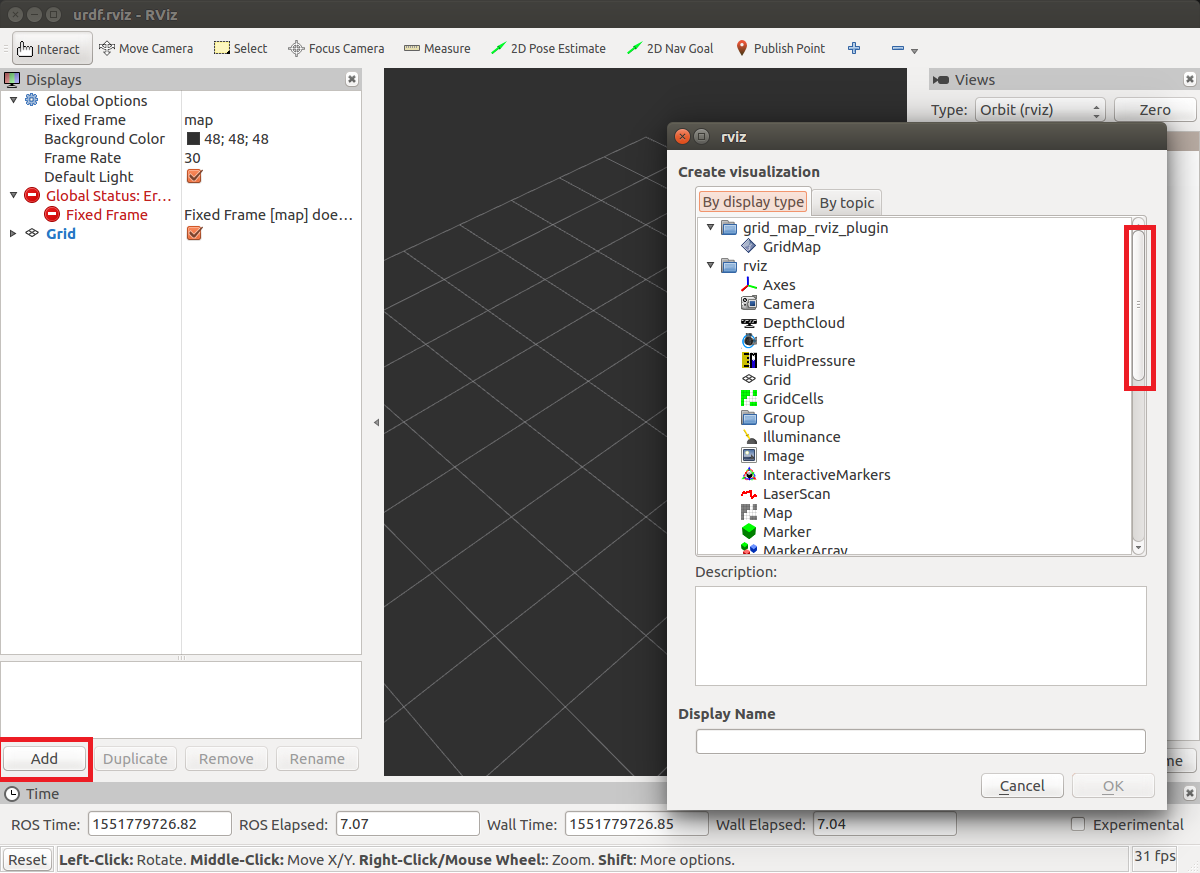This screenshot has width=1200, height=873.
Task: Click the display list scroll-down arrow
Action: tap(1139, 547)
